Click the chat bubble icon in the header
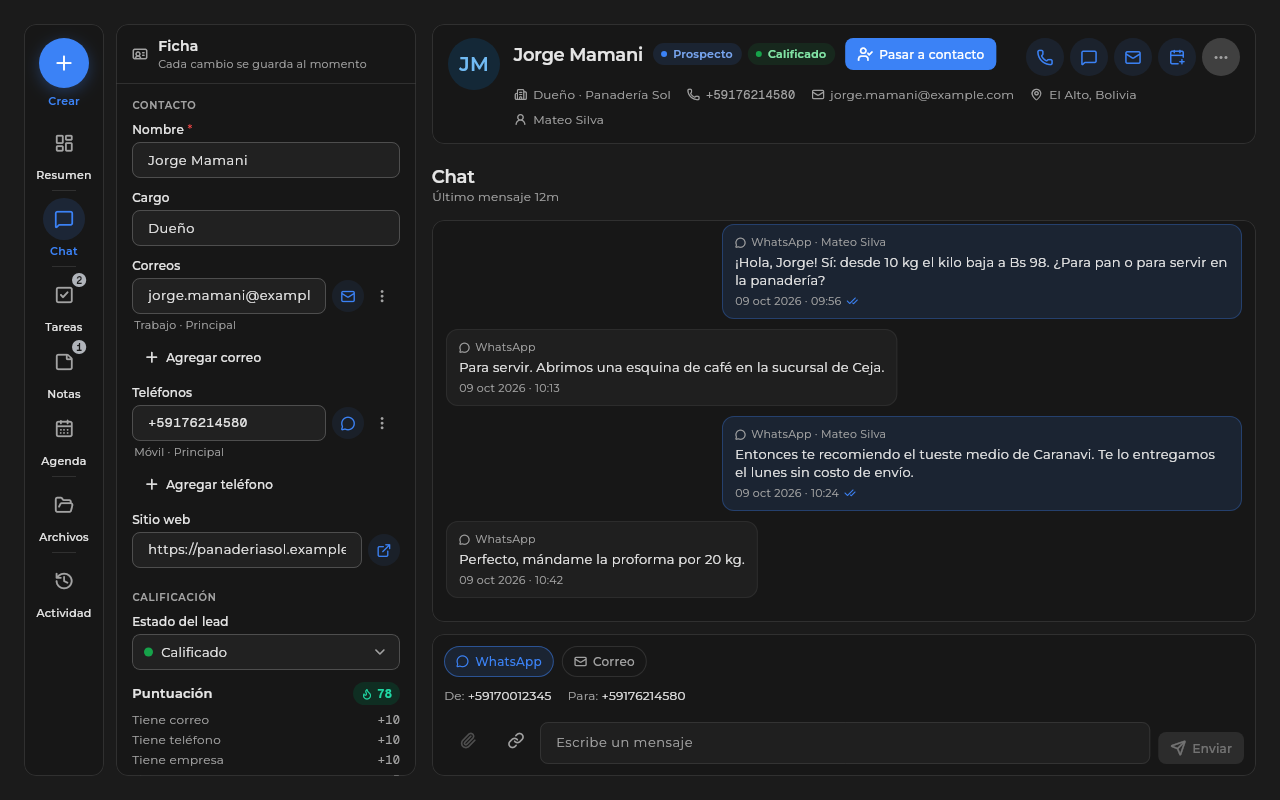 [1089, 57]
